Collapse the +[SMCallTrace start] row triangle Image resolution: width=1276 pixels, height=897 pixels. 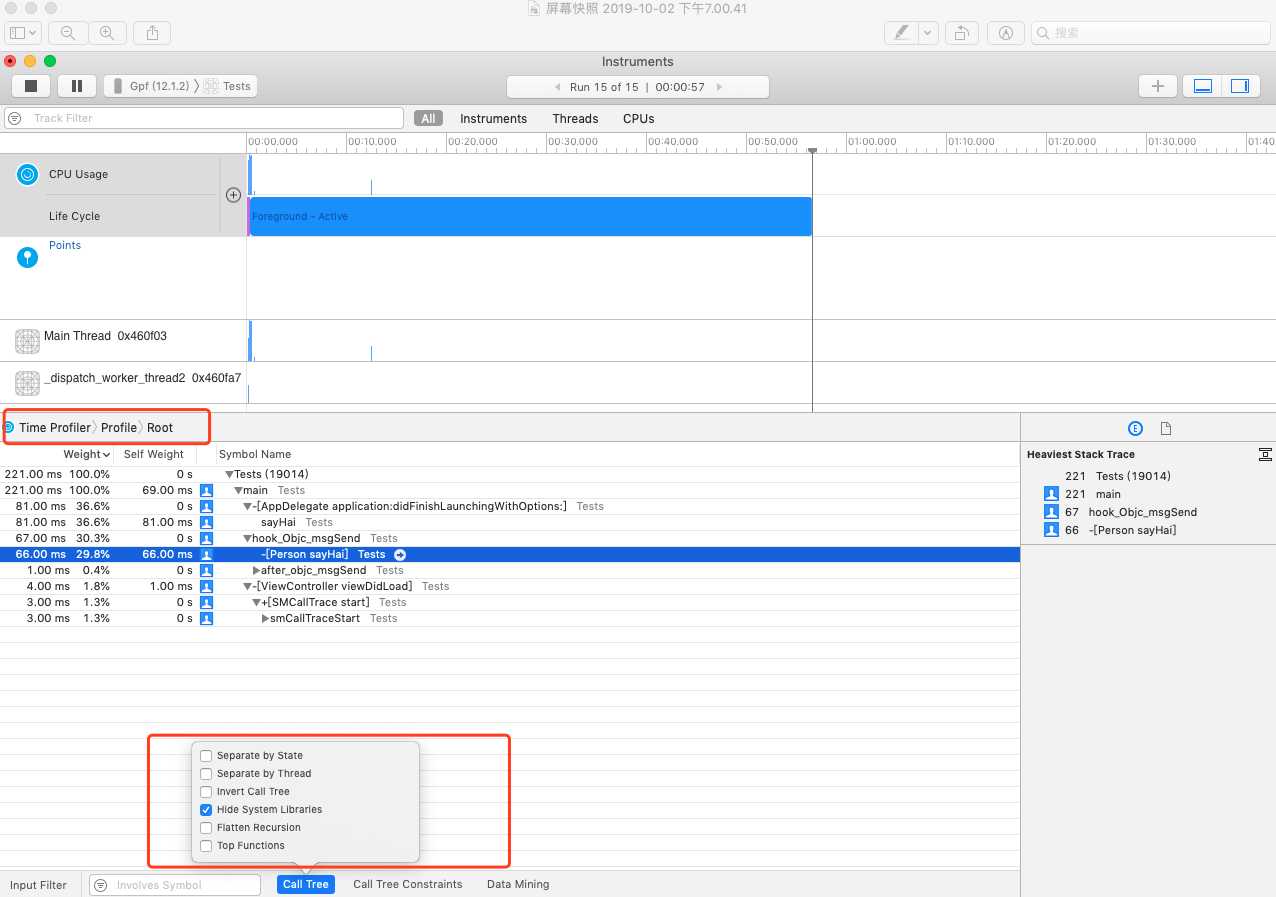(256, 602)
